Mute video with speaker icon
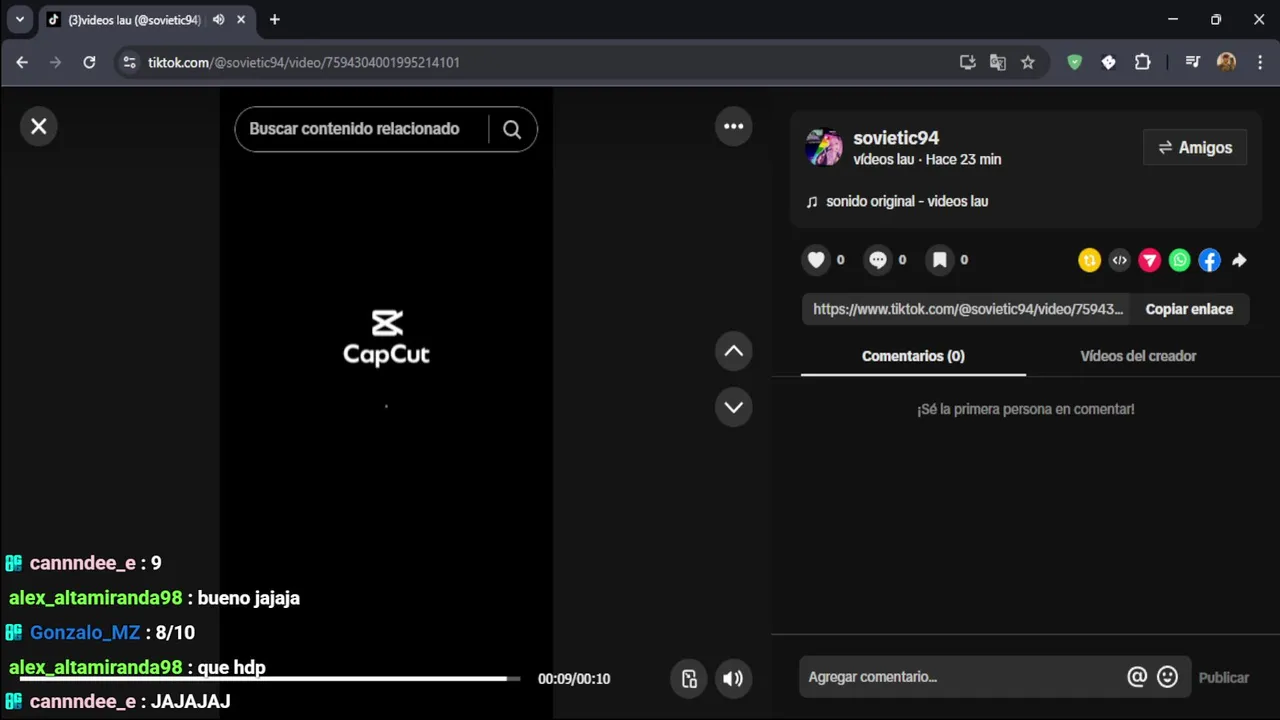 733,679
